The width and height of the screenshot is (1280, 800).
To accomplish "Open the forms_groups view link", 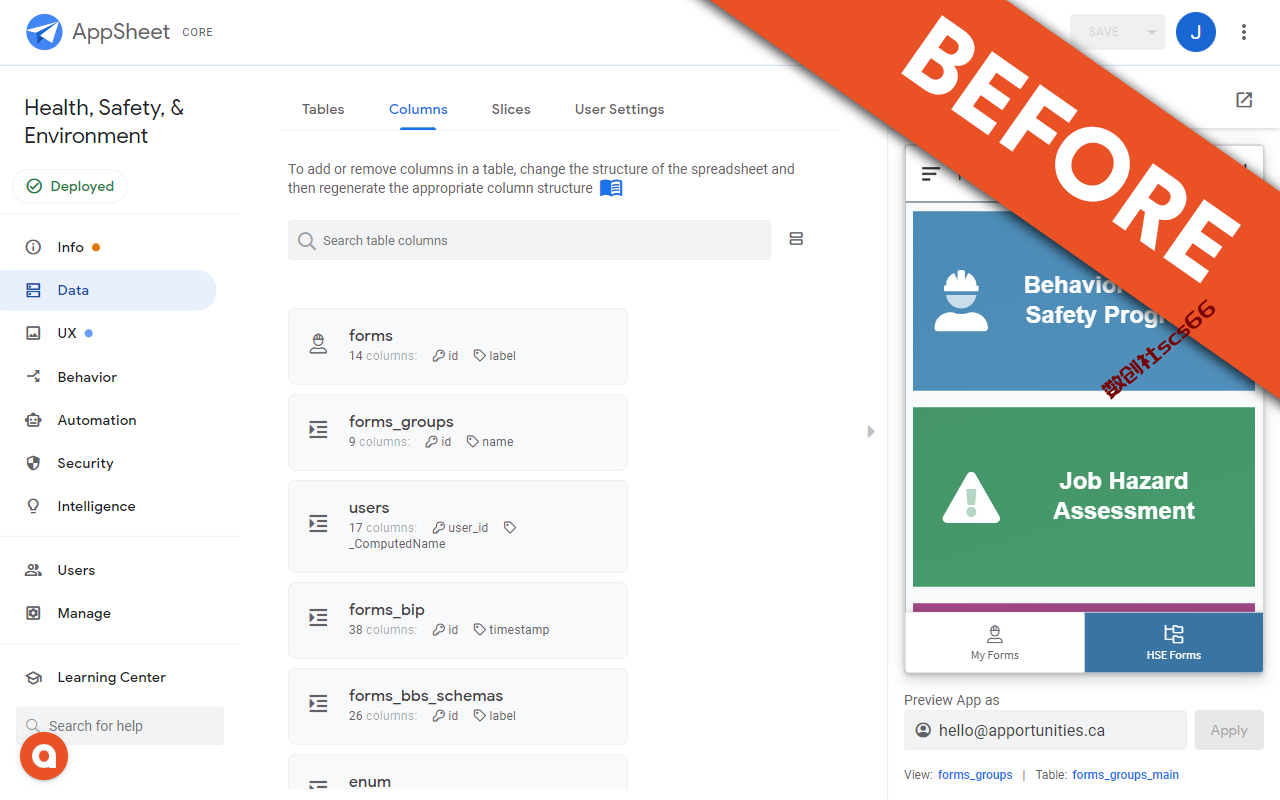I will pos(975,775).
